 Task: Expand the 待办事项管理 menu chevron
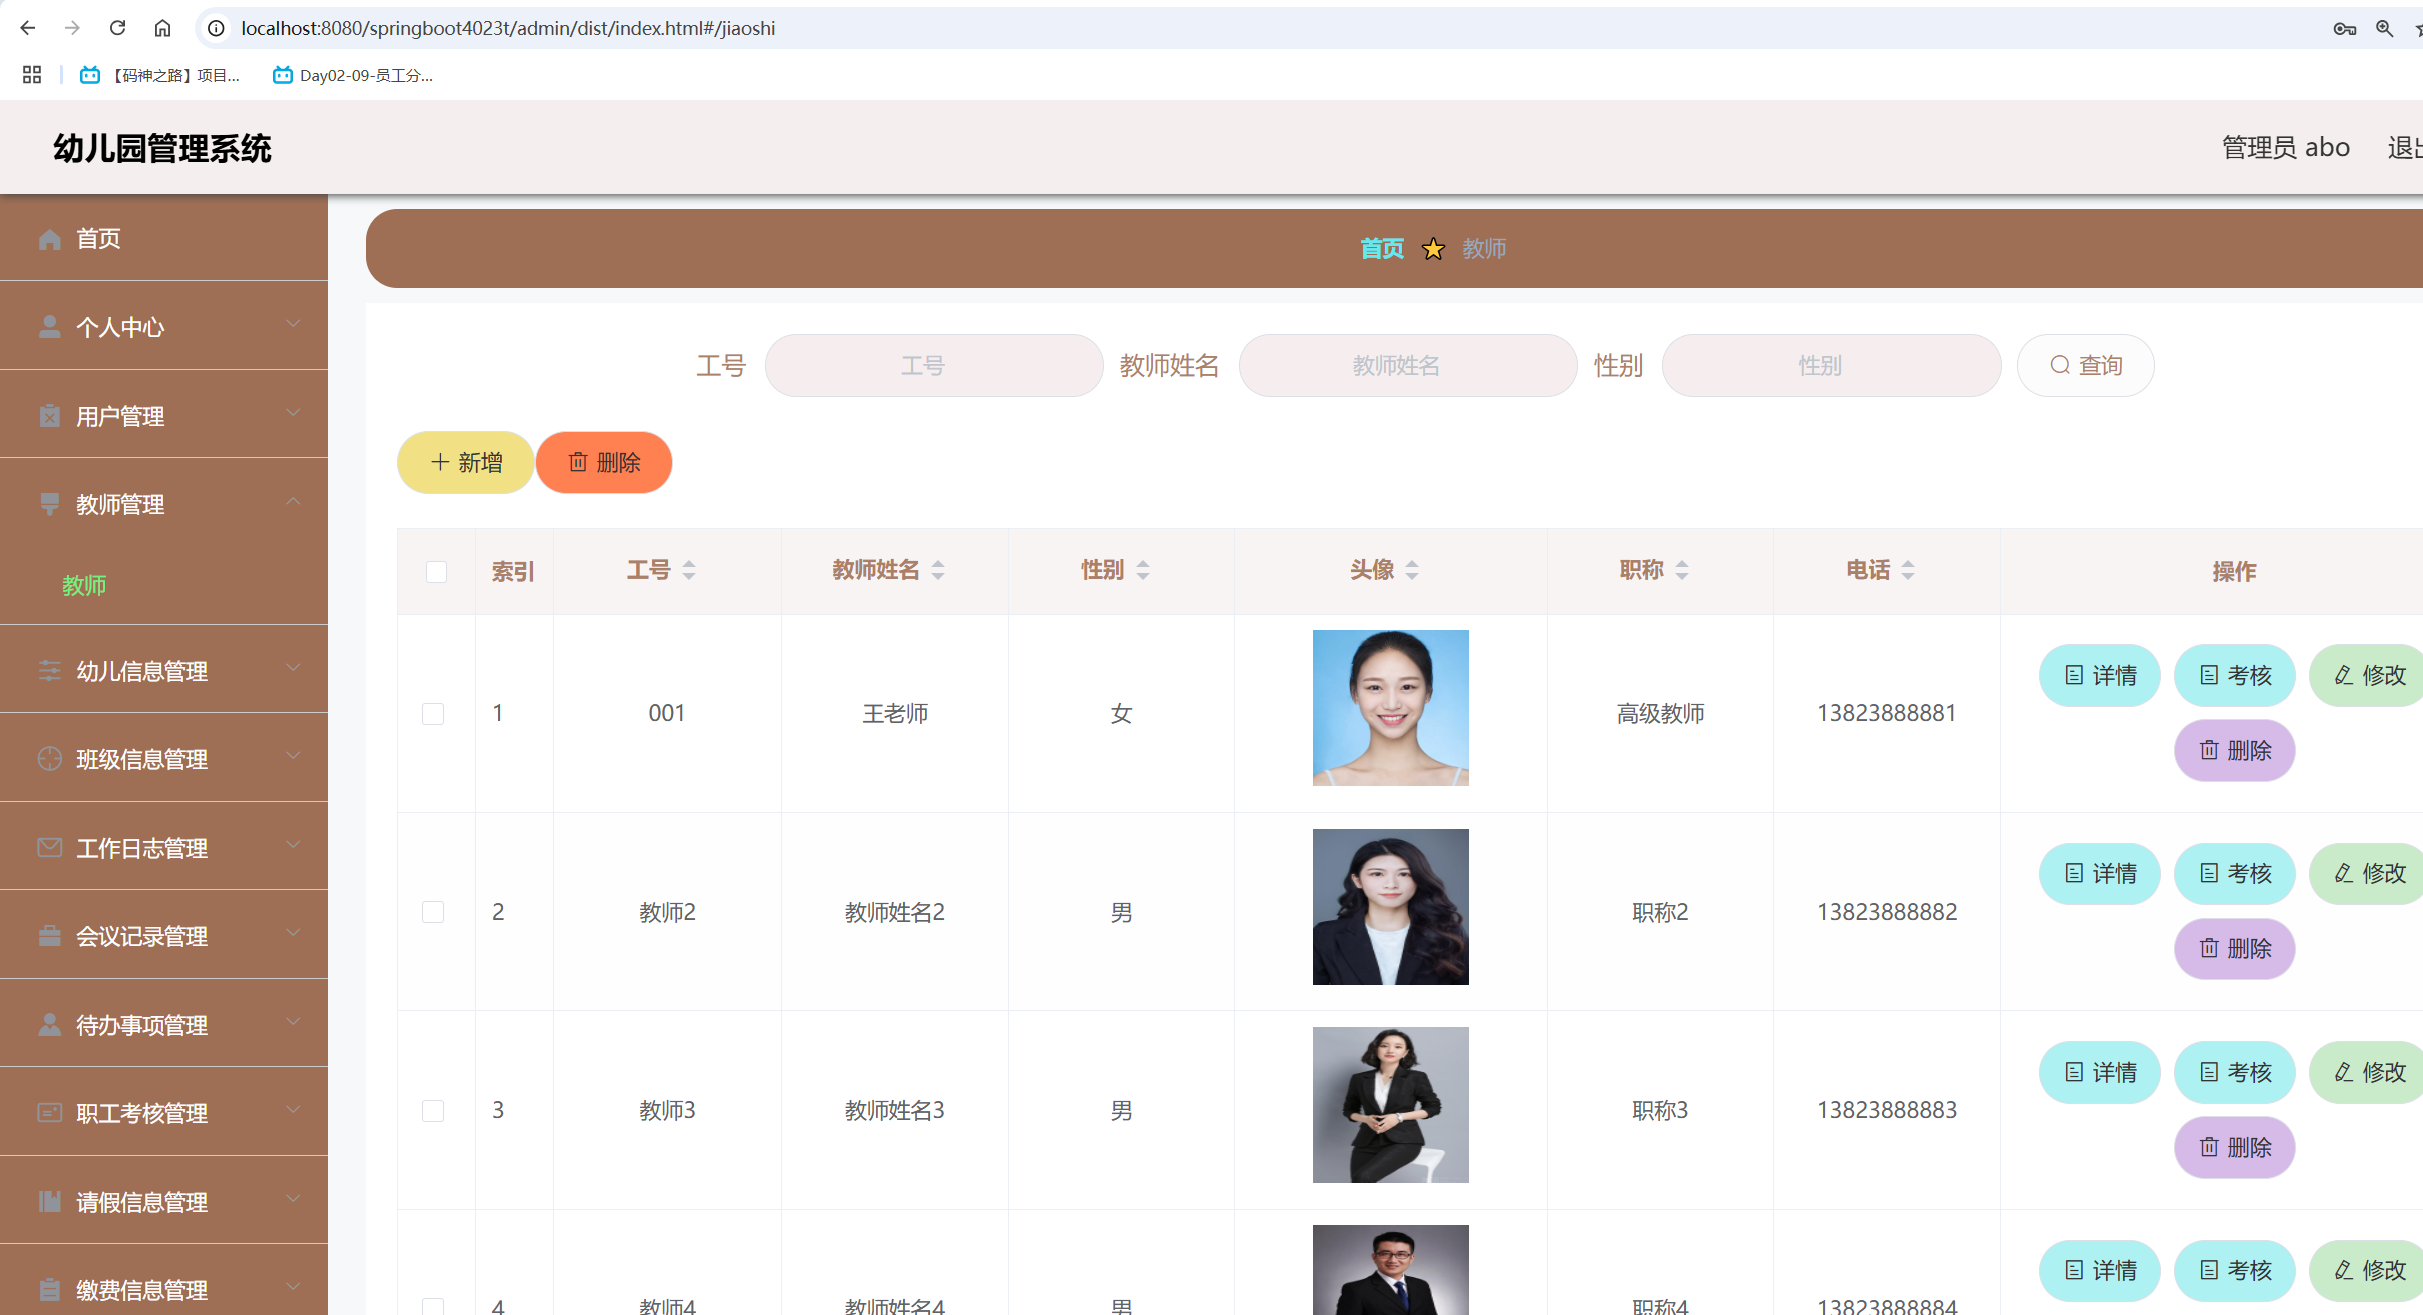(x=293, y=1022)
